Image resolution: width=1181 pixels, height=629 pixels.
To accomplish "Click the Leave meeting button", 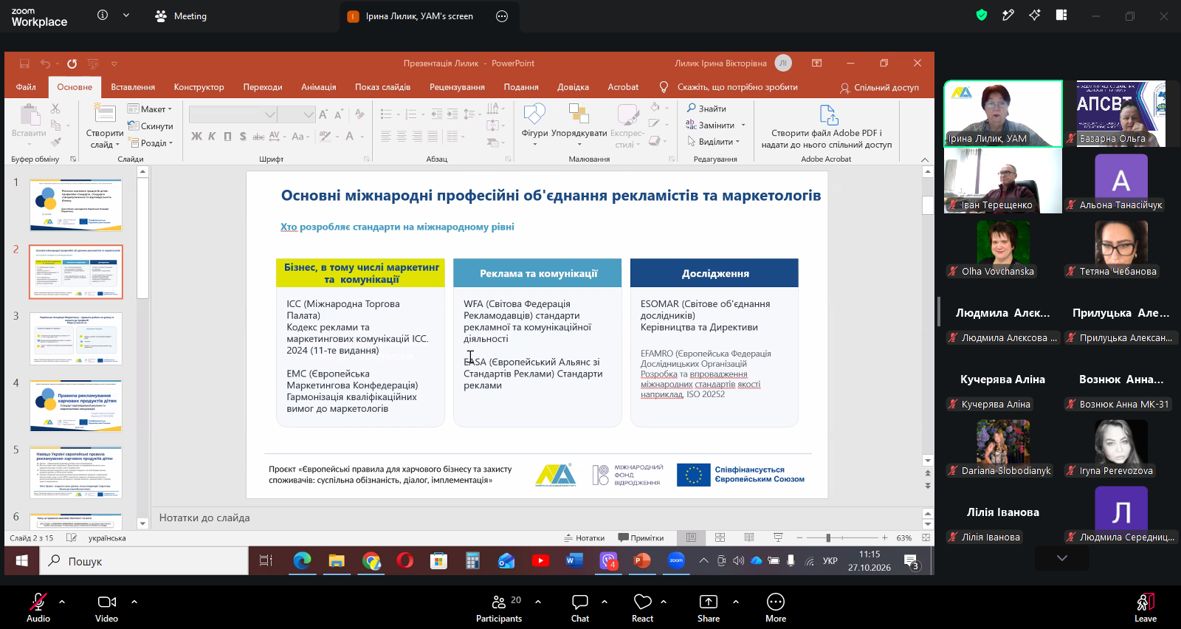I will click(1146, 607).
